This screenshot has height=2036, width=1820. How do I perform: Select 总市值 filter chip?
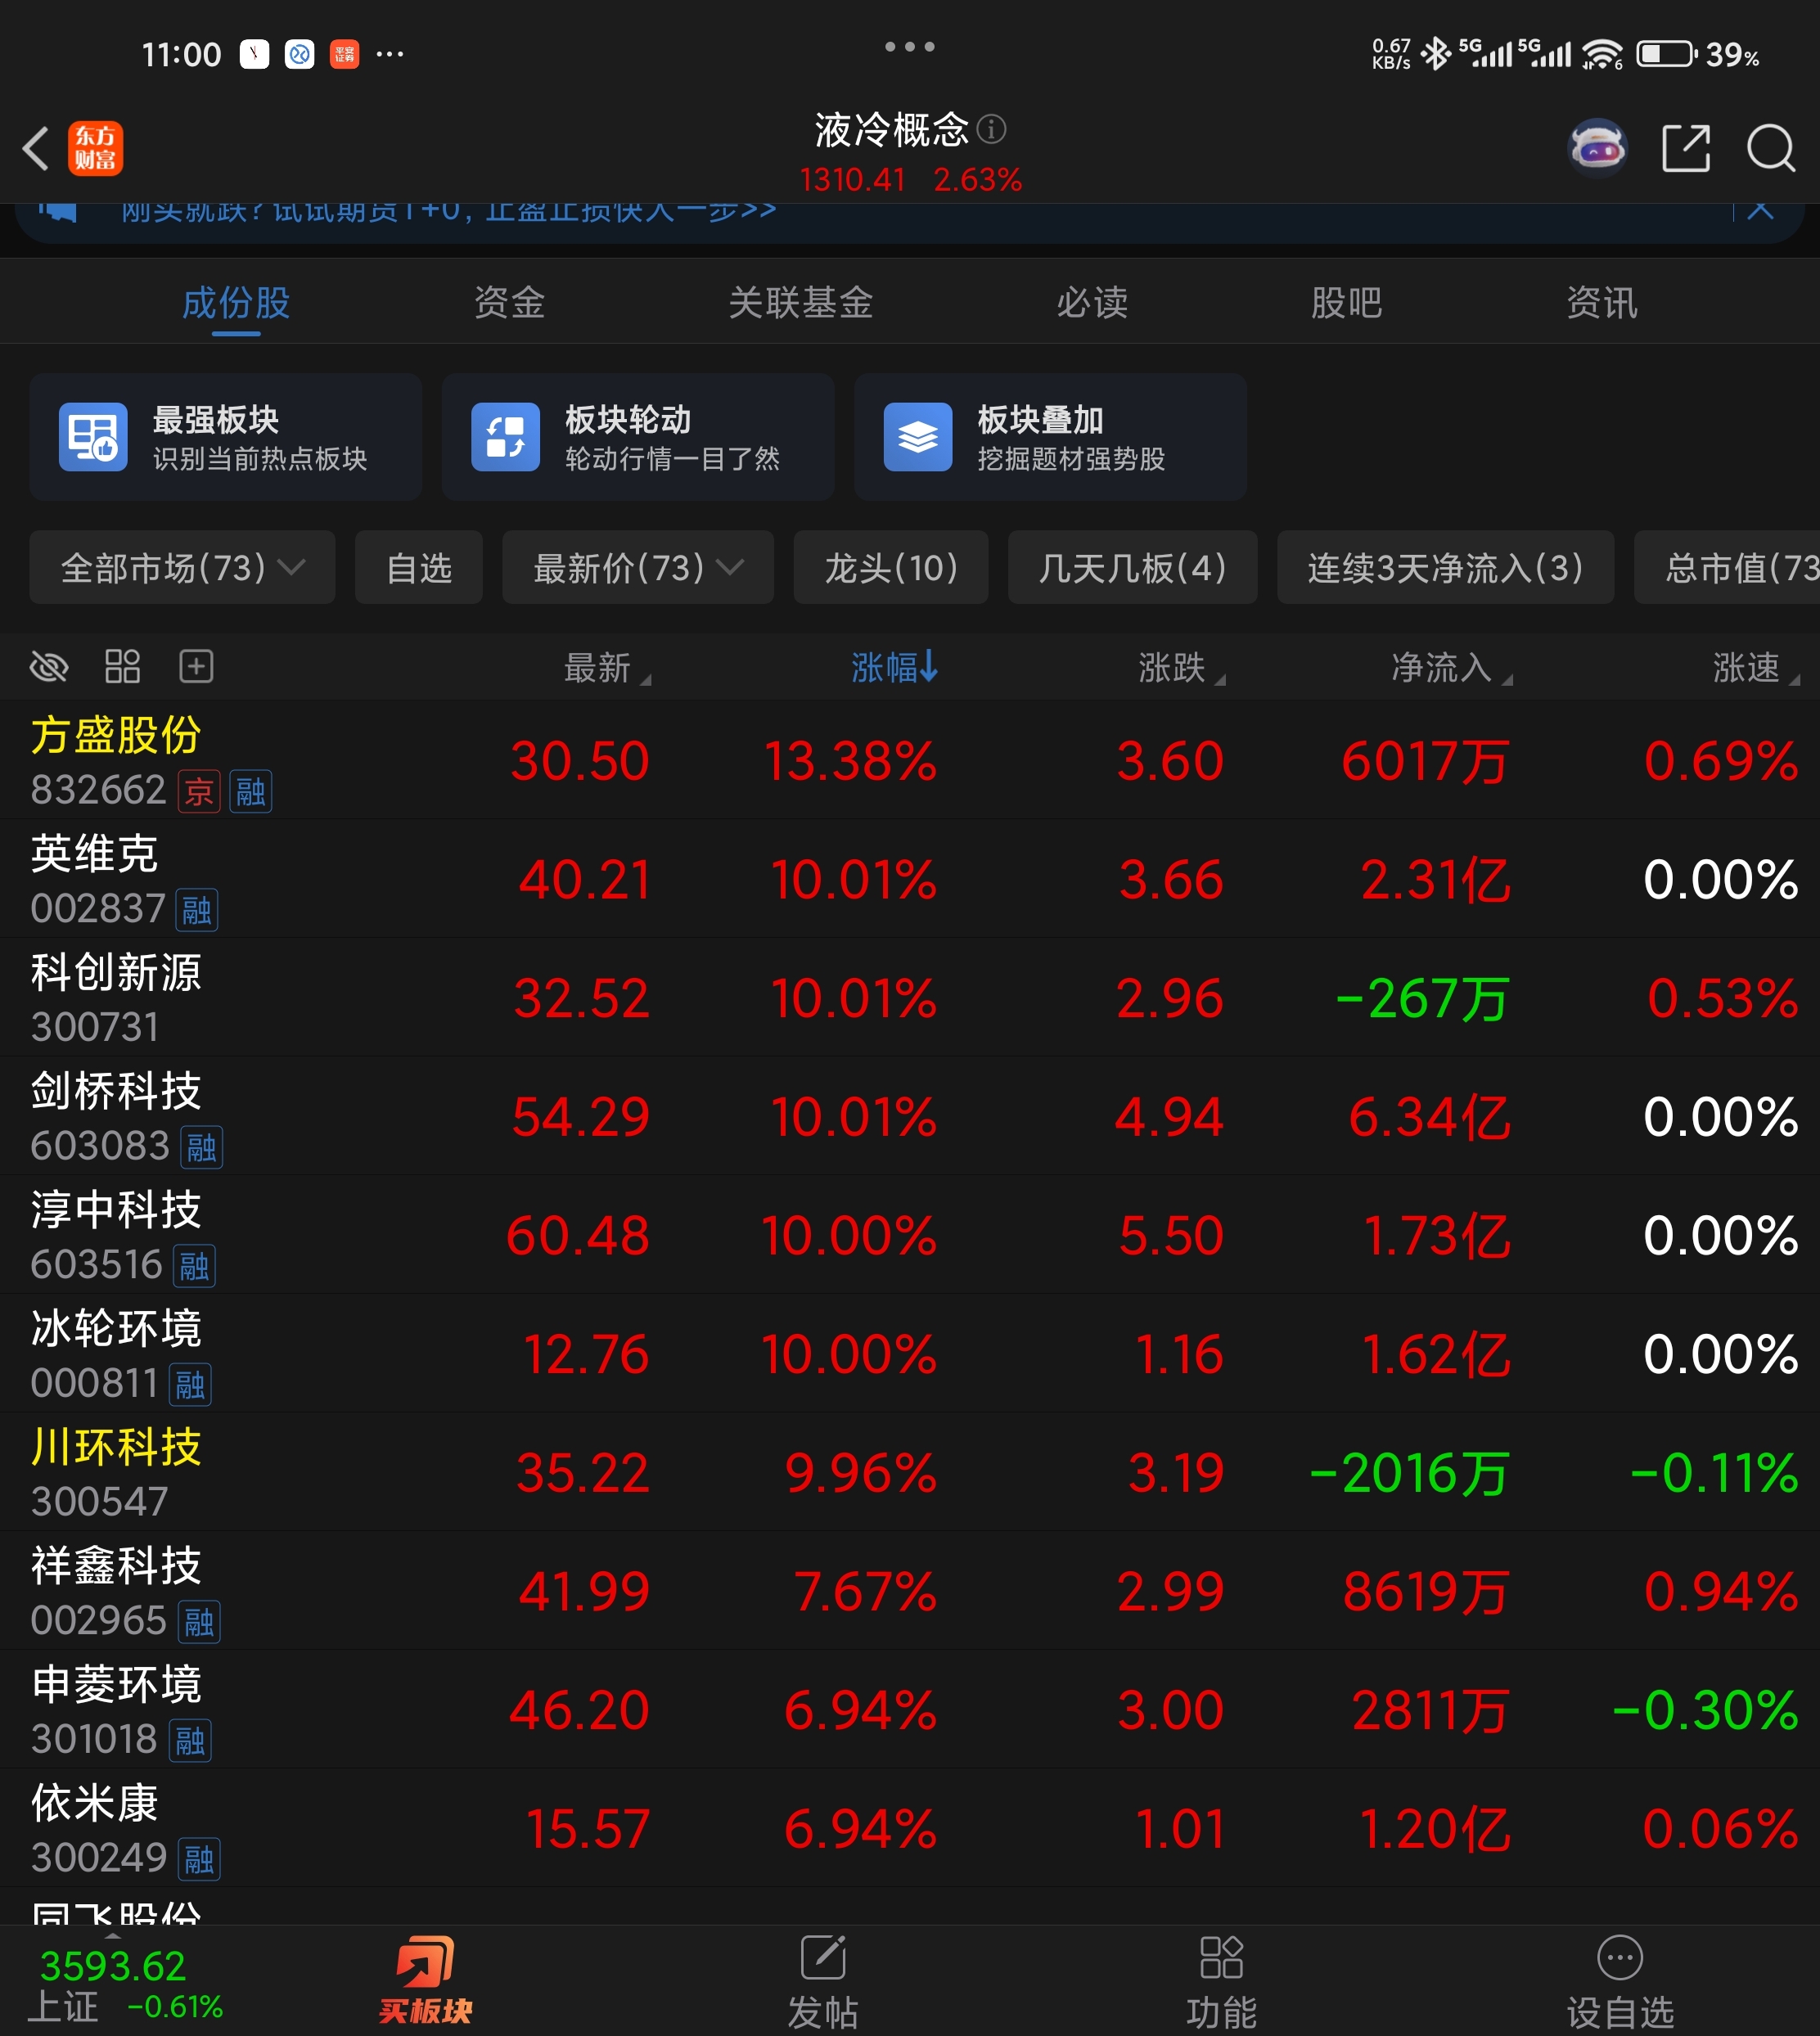coord(1727,567)
